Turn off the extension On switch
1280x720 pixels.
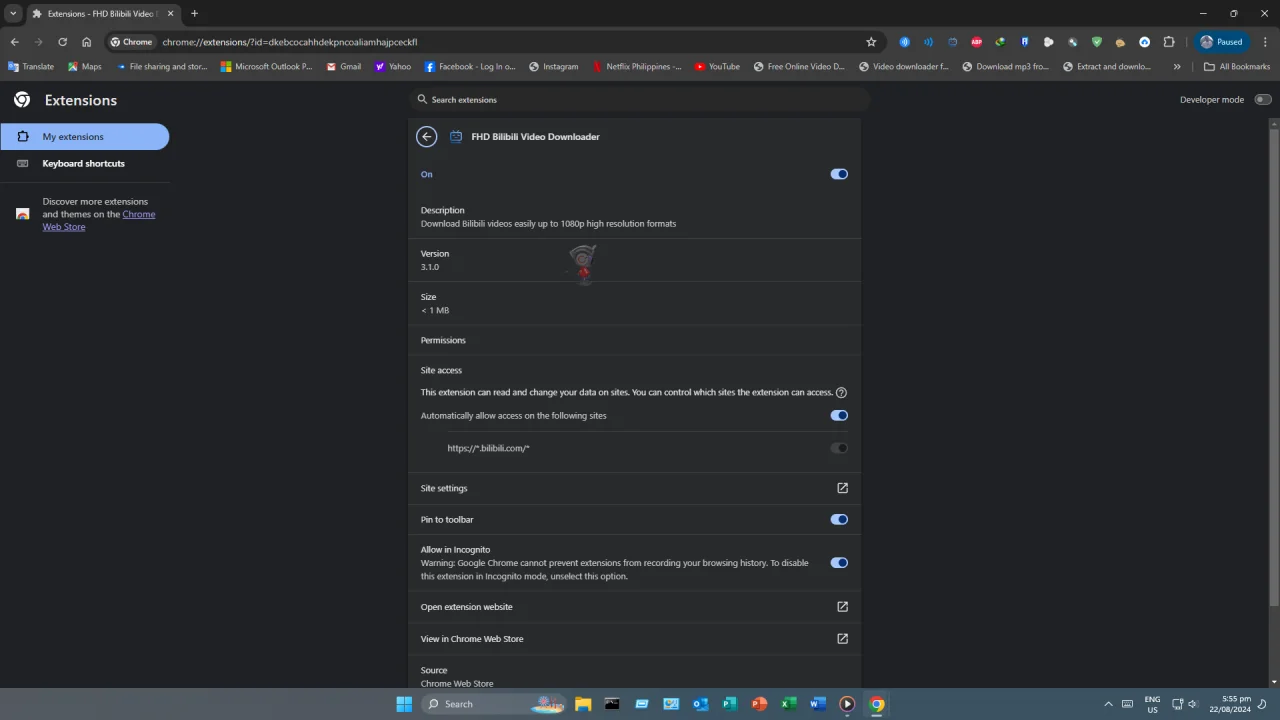(839, 174)
